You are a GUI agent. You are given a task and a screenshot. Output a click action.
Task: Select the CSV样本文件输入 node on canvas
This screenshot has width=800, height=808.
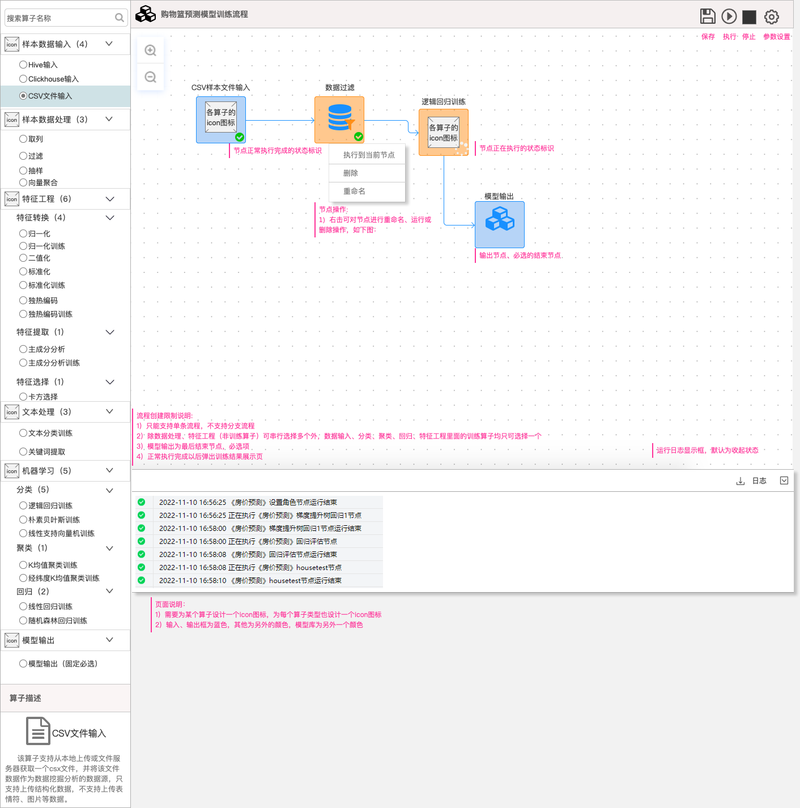click(x=221, y=119)
